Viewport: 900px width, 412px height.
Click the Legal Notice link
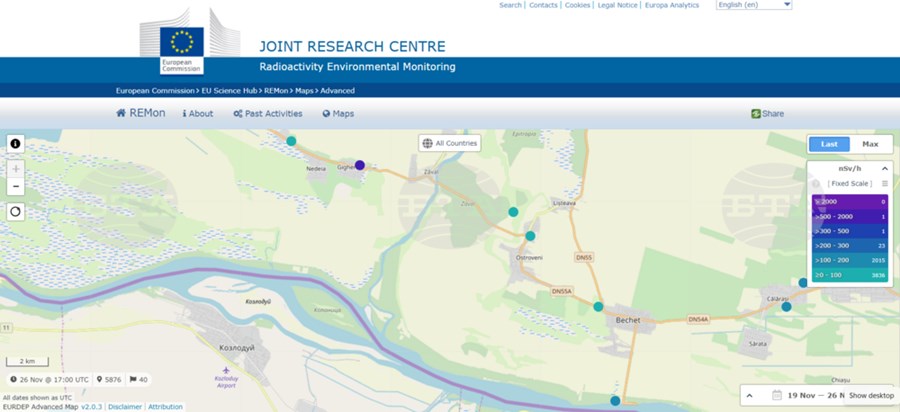click(618, 5)
